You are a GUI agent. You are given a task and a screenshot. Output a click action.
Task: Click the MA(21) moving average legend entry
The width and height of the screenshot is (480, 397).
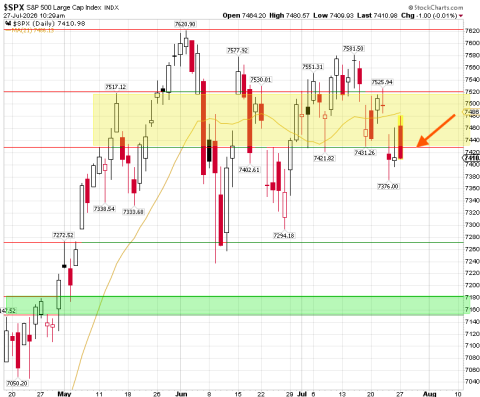[33, 30]
